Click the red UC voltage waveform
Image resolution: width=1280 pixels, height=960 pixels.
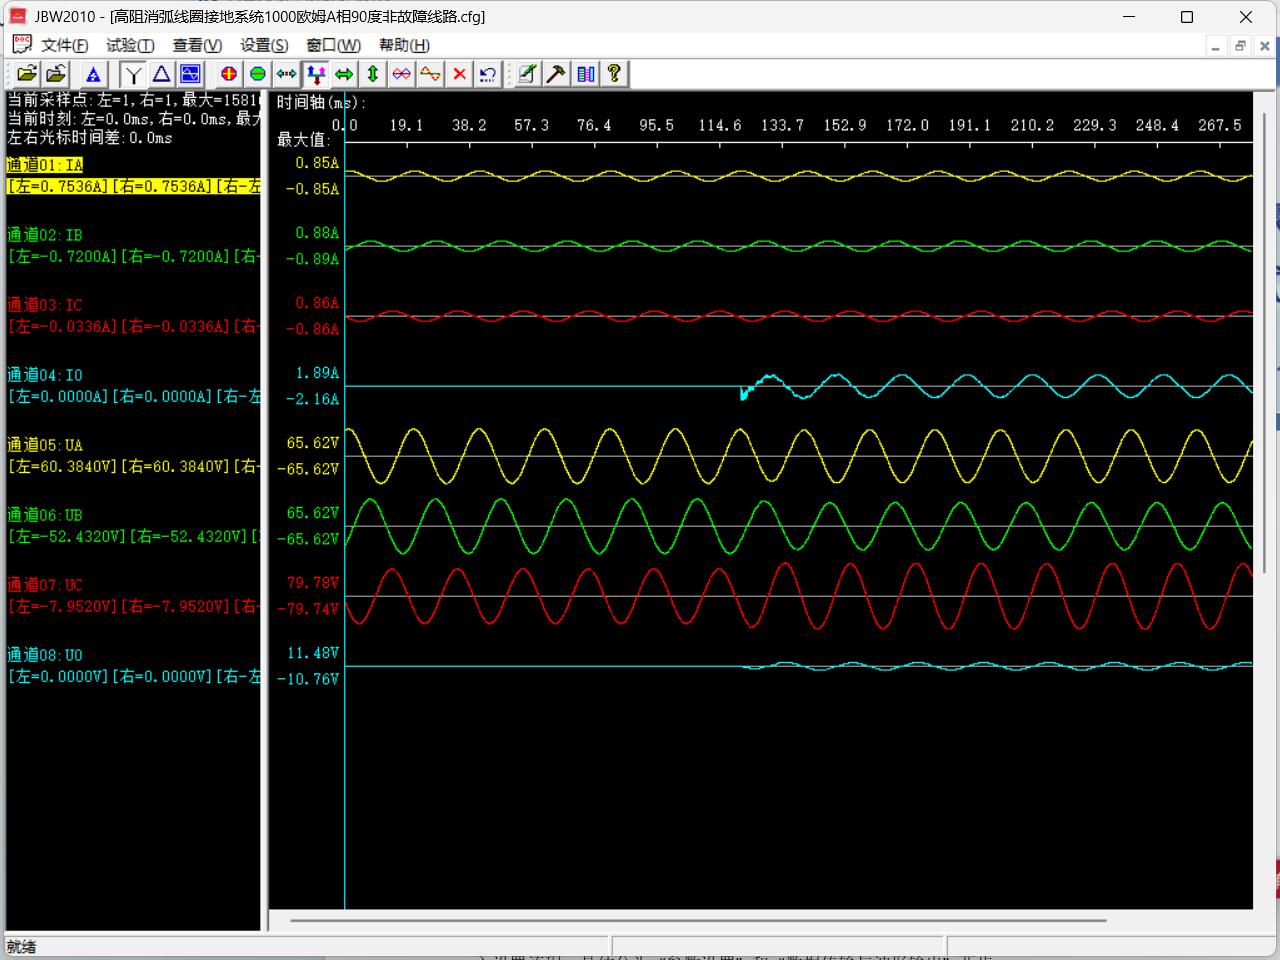390,572
